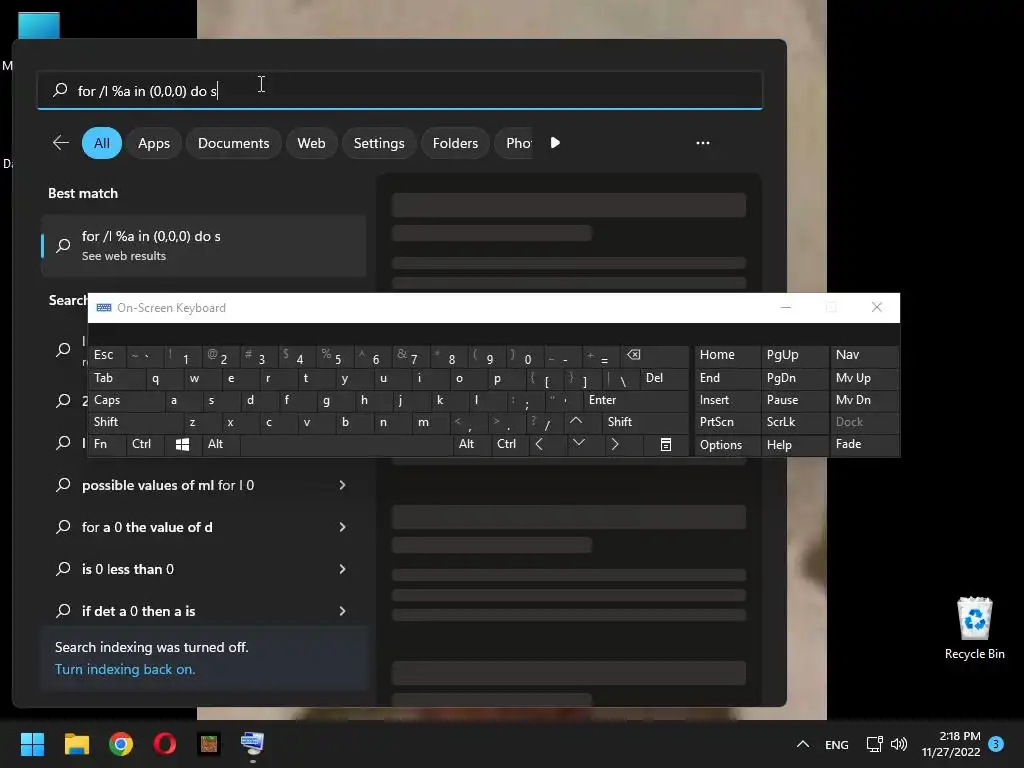Toggle the Caps key on On-Screen Keyboard
This screenshot has width=1024, height=768.
click(125, 400)
